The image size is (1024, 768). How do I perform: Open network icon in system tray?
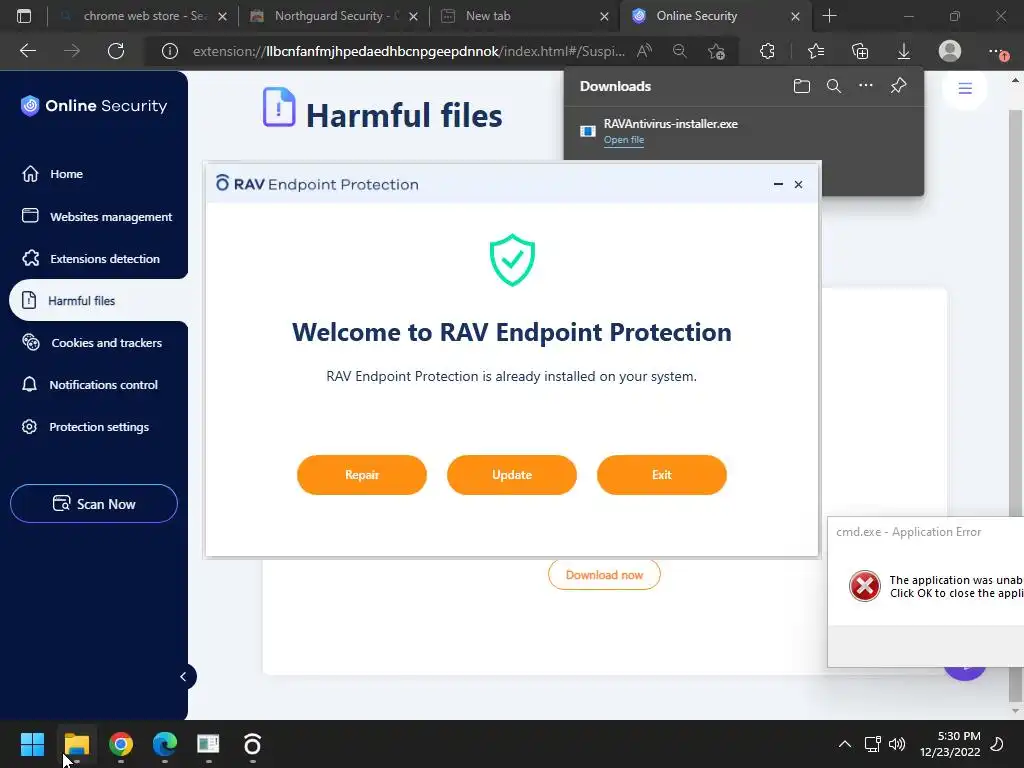pos(872,744)
